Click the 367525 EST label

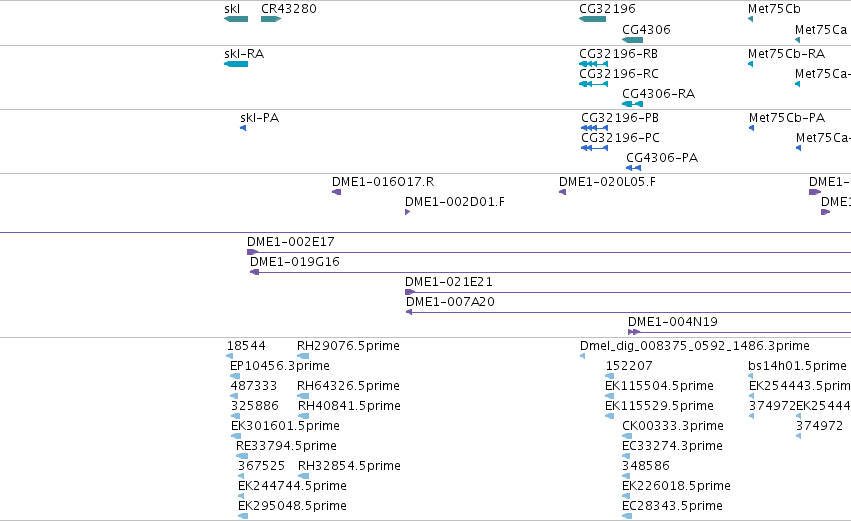(x=261, y=466)
